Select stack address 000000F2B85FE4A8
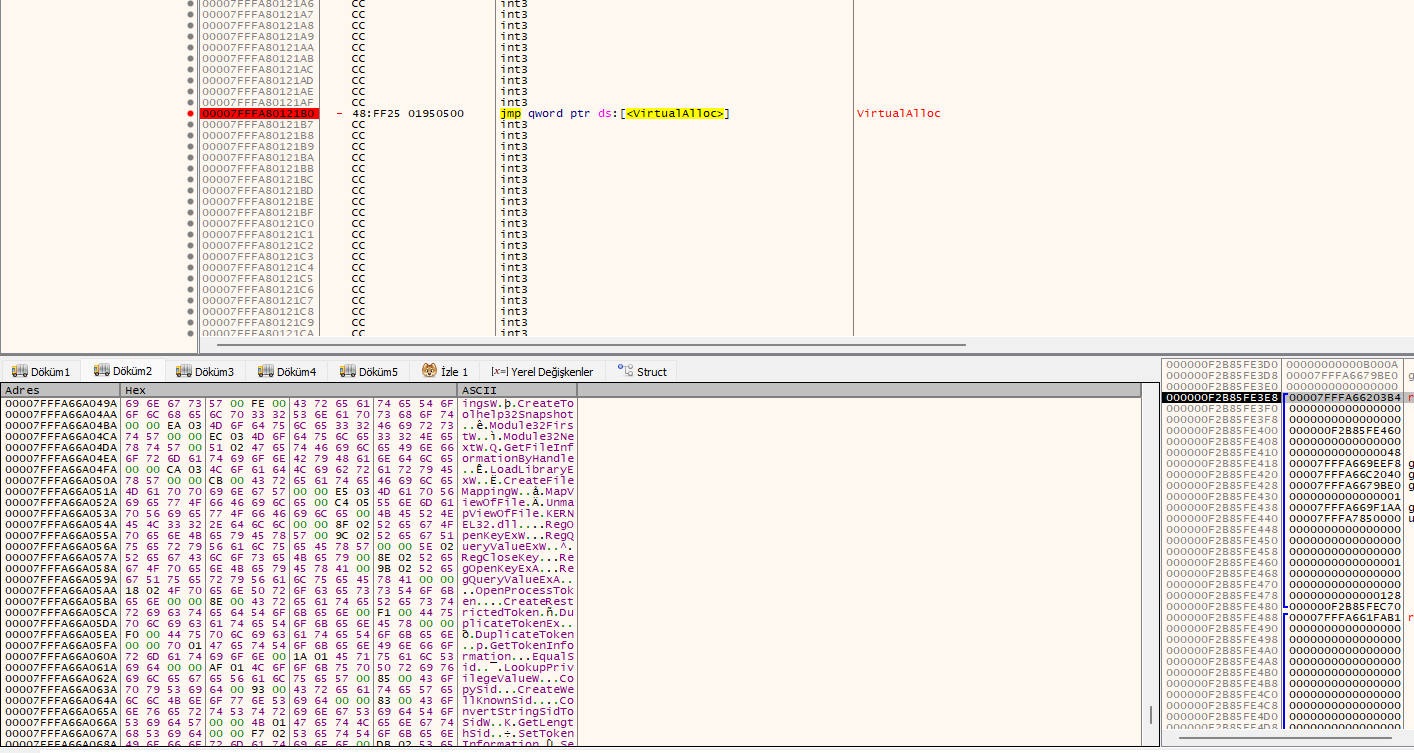Viewport: 1414px width, 753px height. tap(1222, 662)
